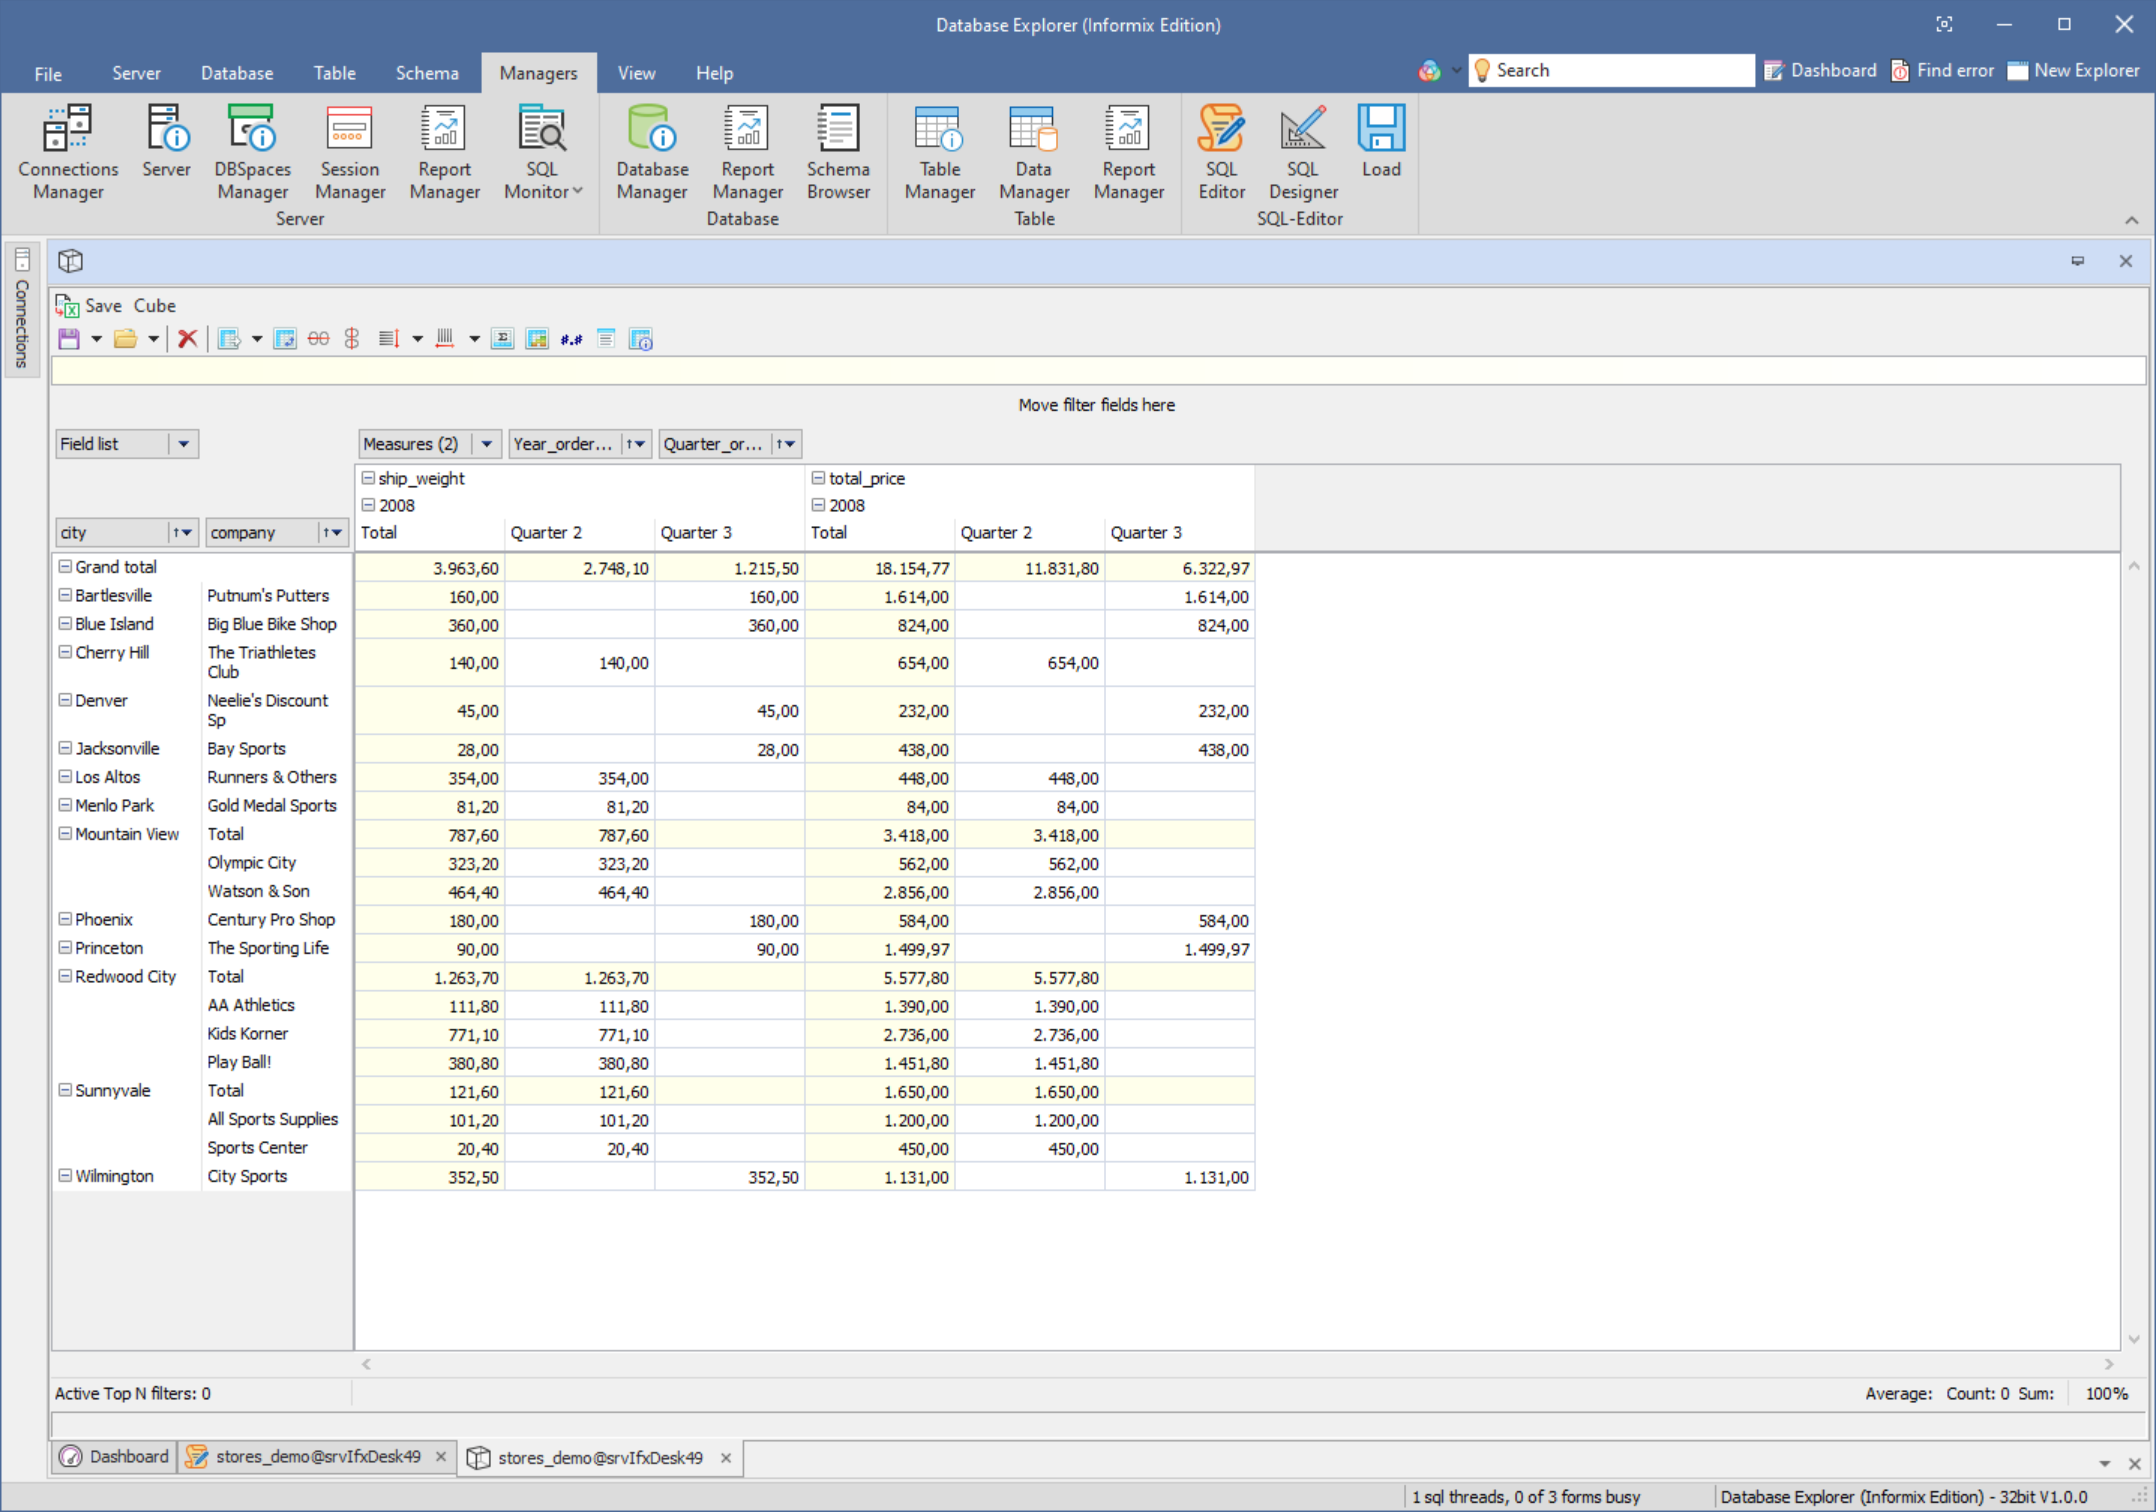Image resolution: width=2156 pixels, height=1512 pixels.
Task: Open the Data Manager
Action: pos(1034,153)
